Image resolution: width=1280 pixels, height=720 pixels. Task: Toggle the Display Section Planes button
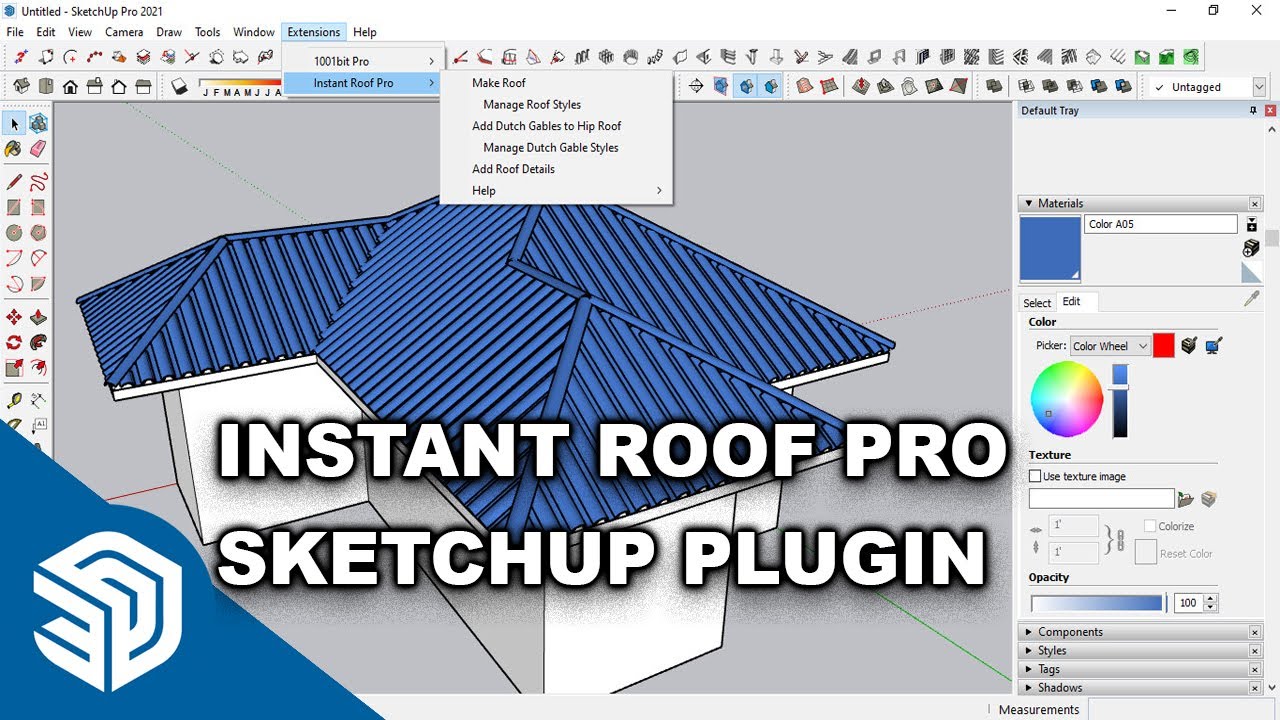tap(721, 86)
